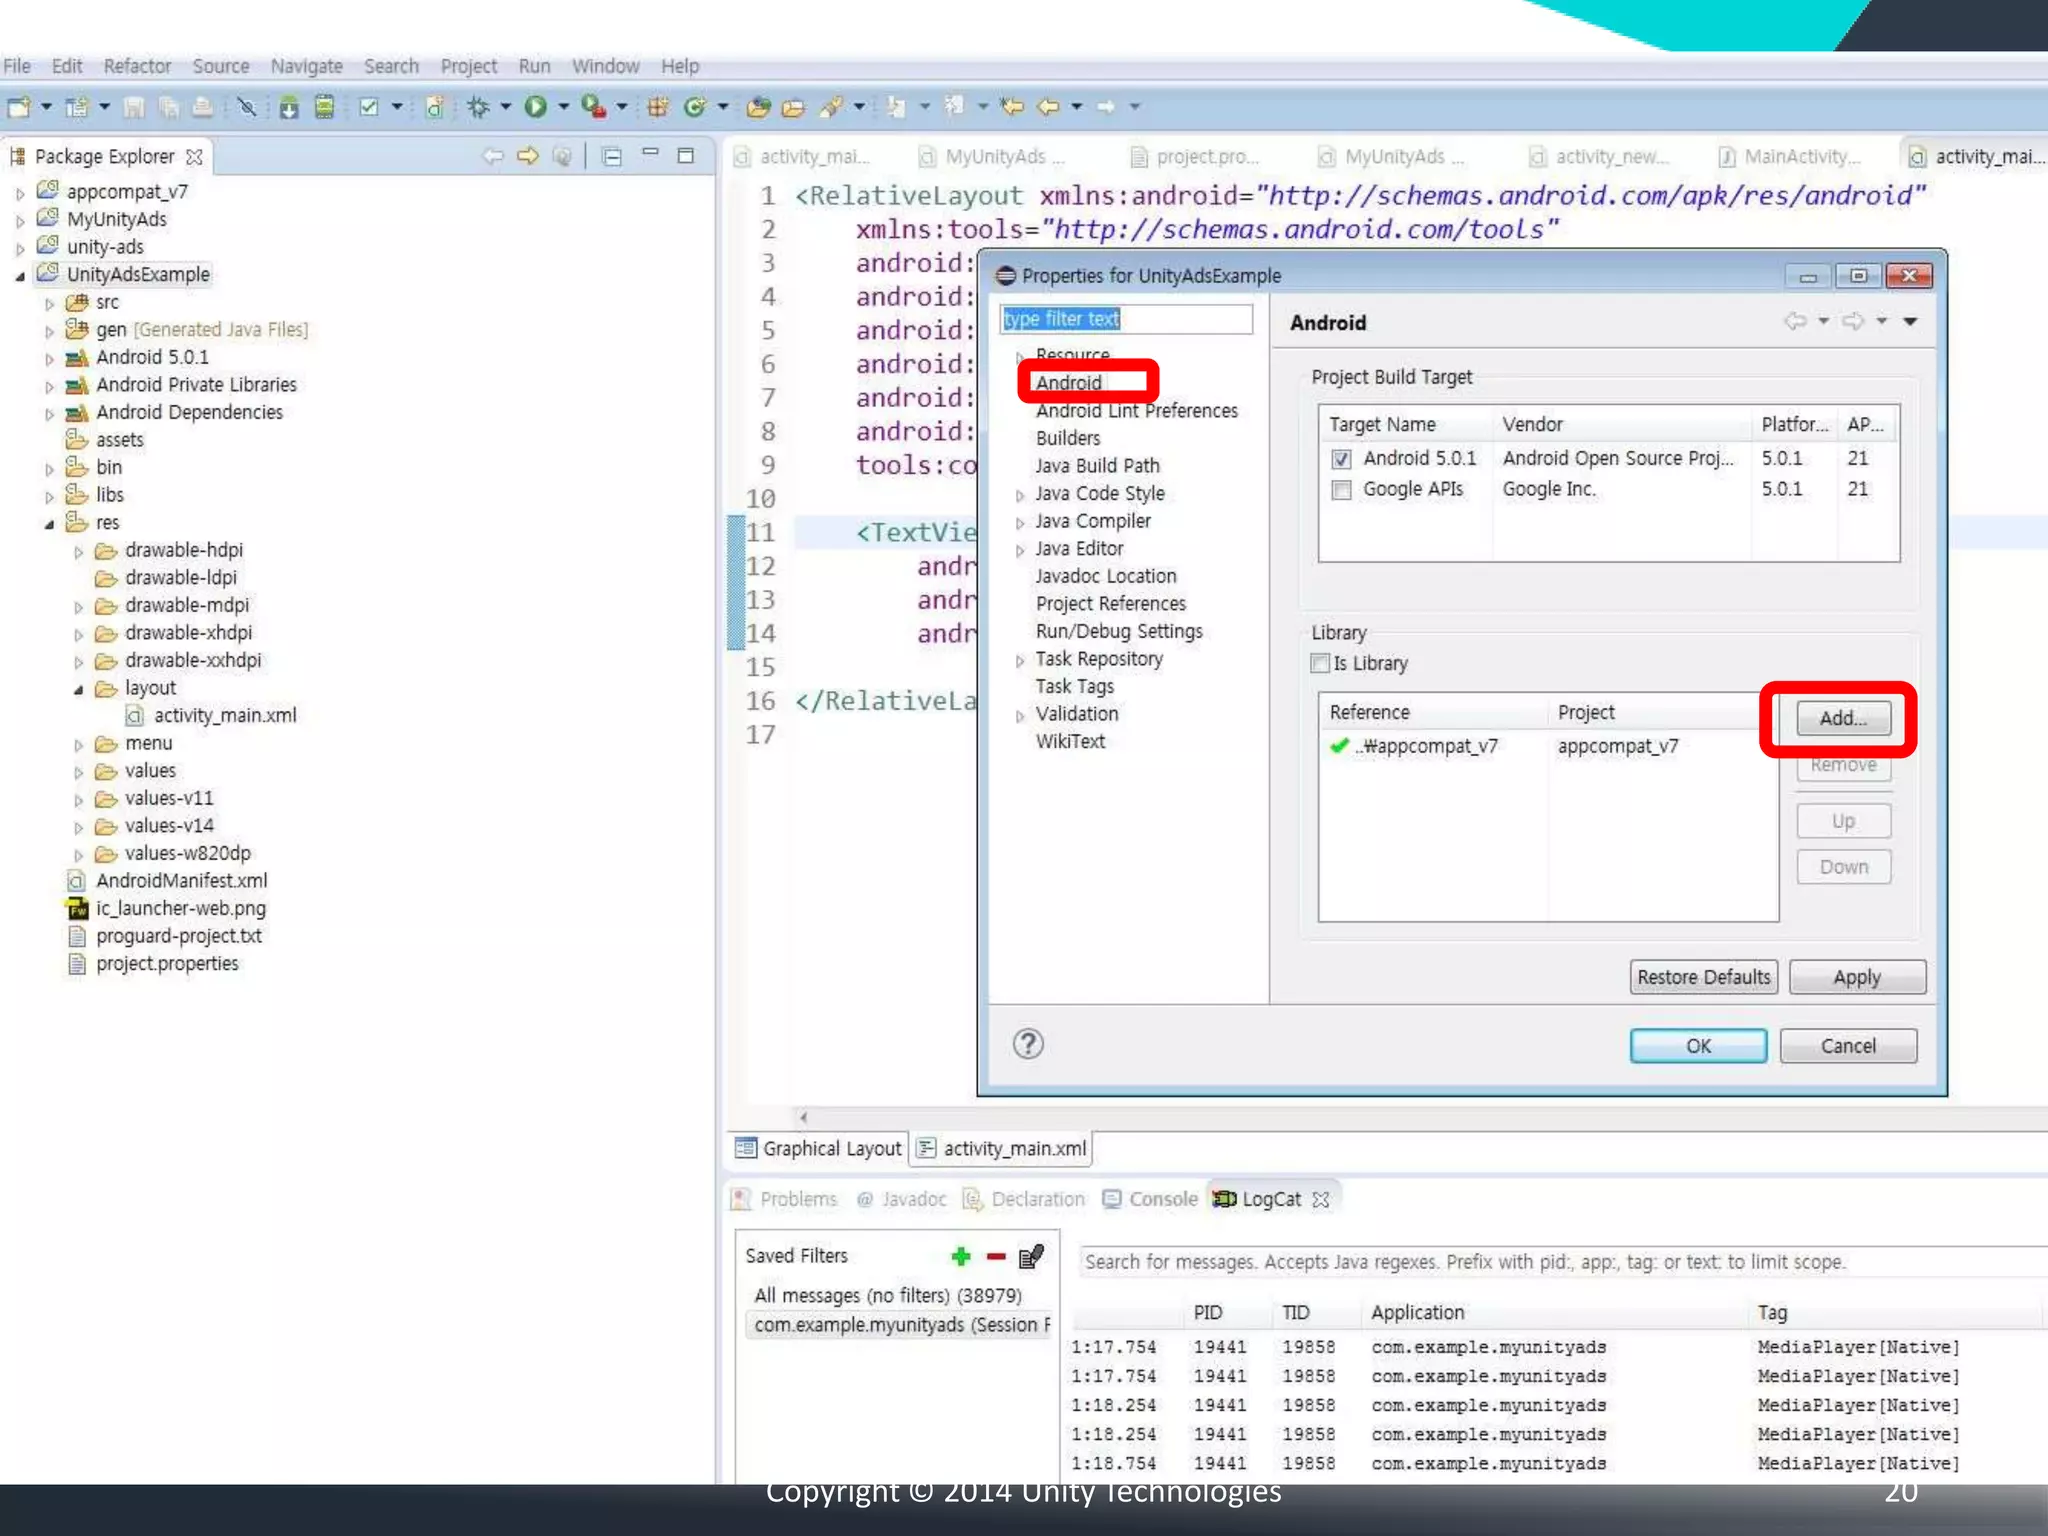2048x1536 pixels.
Task: Open the Refactor menu
Action: (137, 66)
